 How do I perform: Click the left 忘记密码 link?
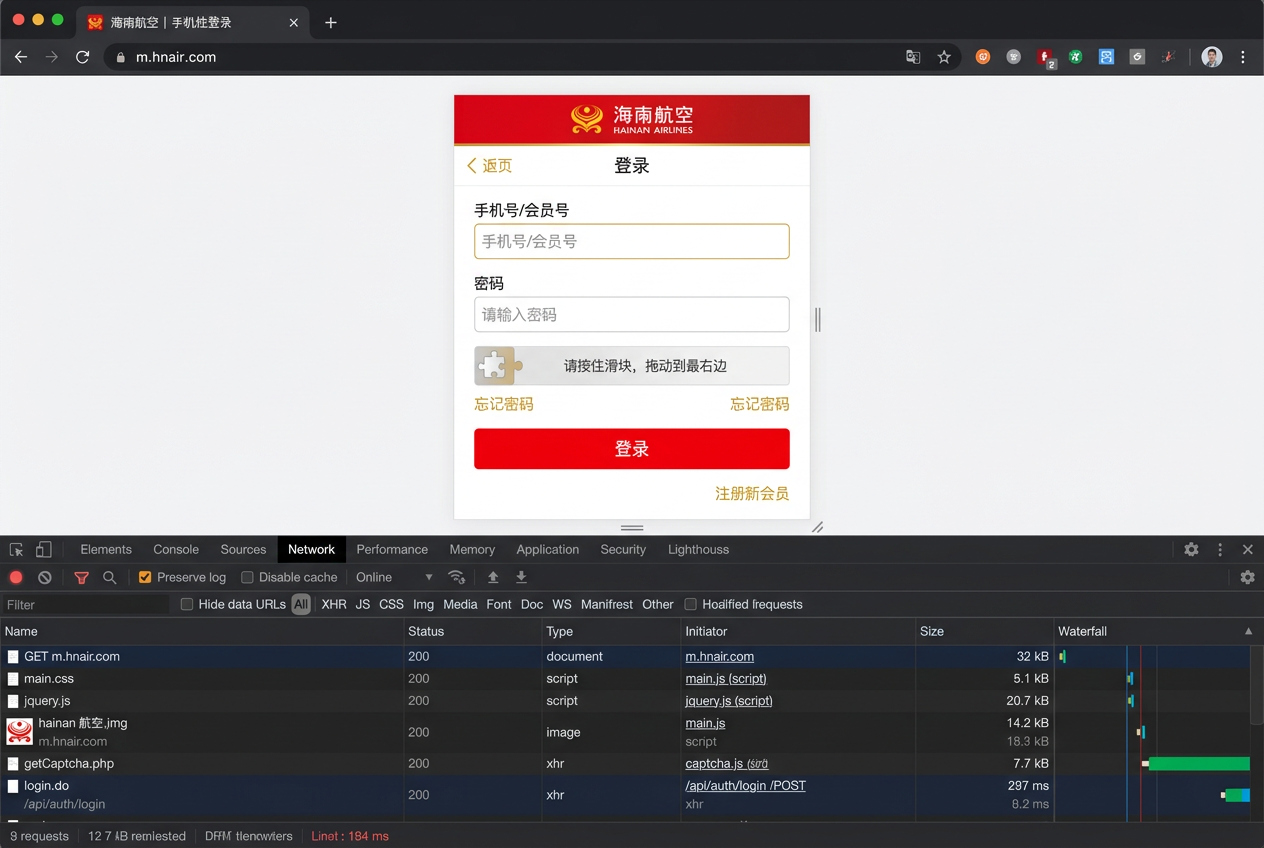click(x=504, y=404)
